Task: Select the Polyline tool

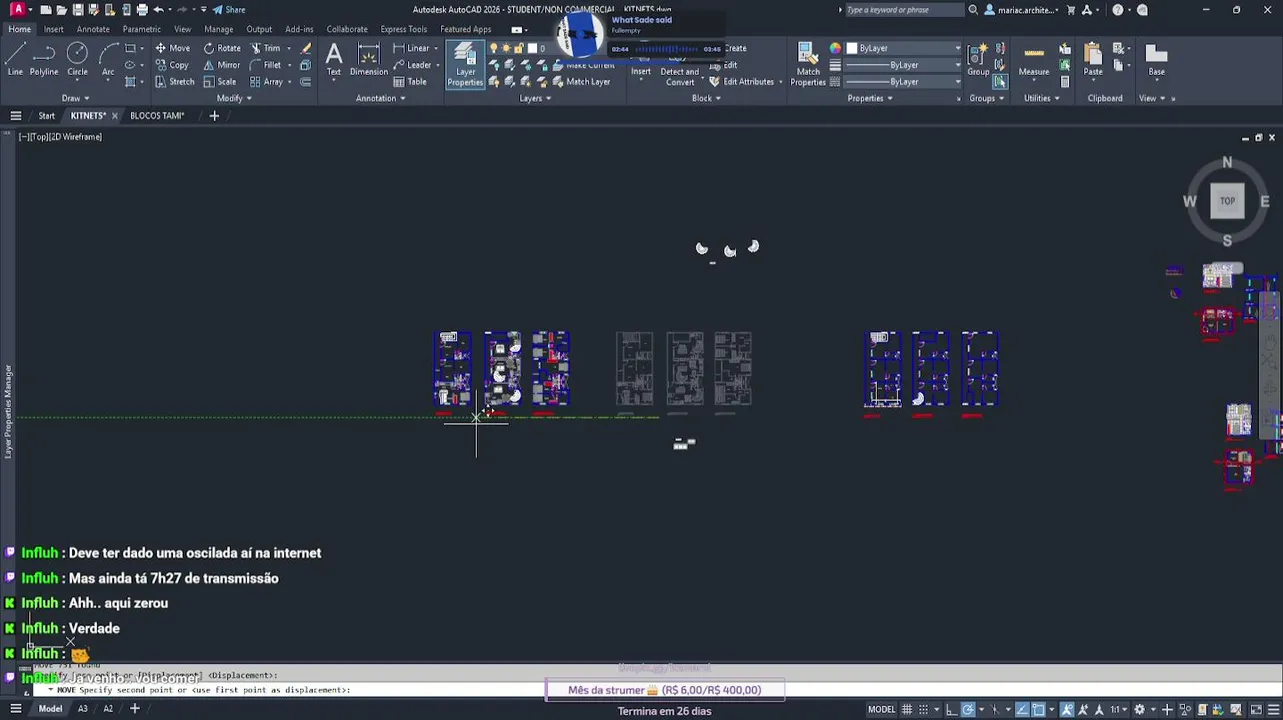Action: [x=44, y=60]
